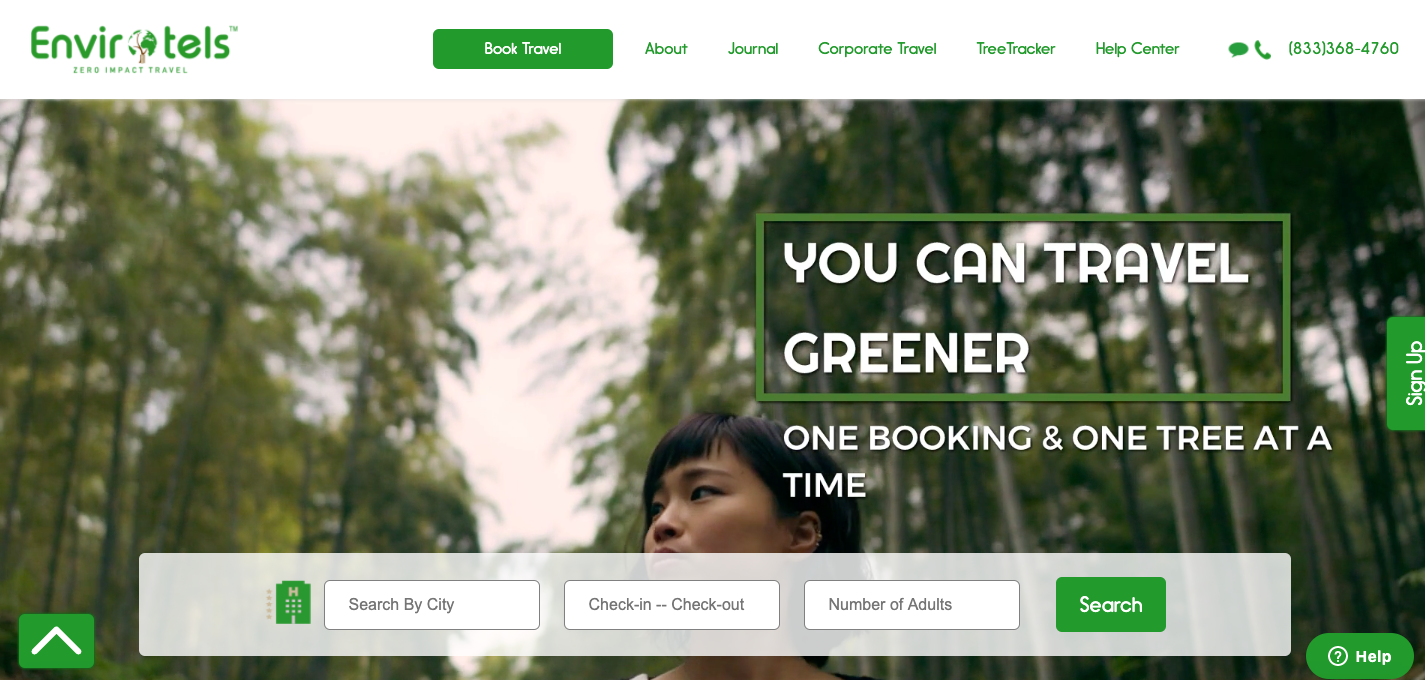This screenshot has width=1425, height=680.
Task: Expand the Number of Adults selector
Action: [912, 605]
